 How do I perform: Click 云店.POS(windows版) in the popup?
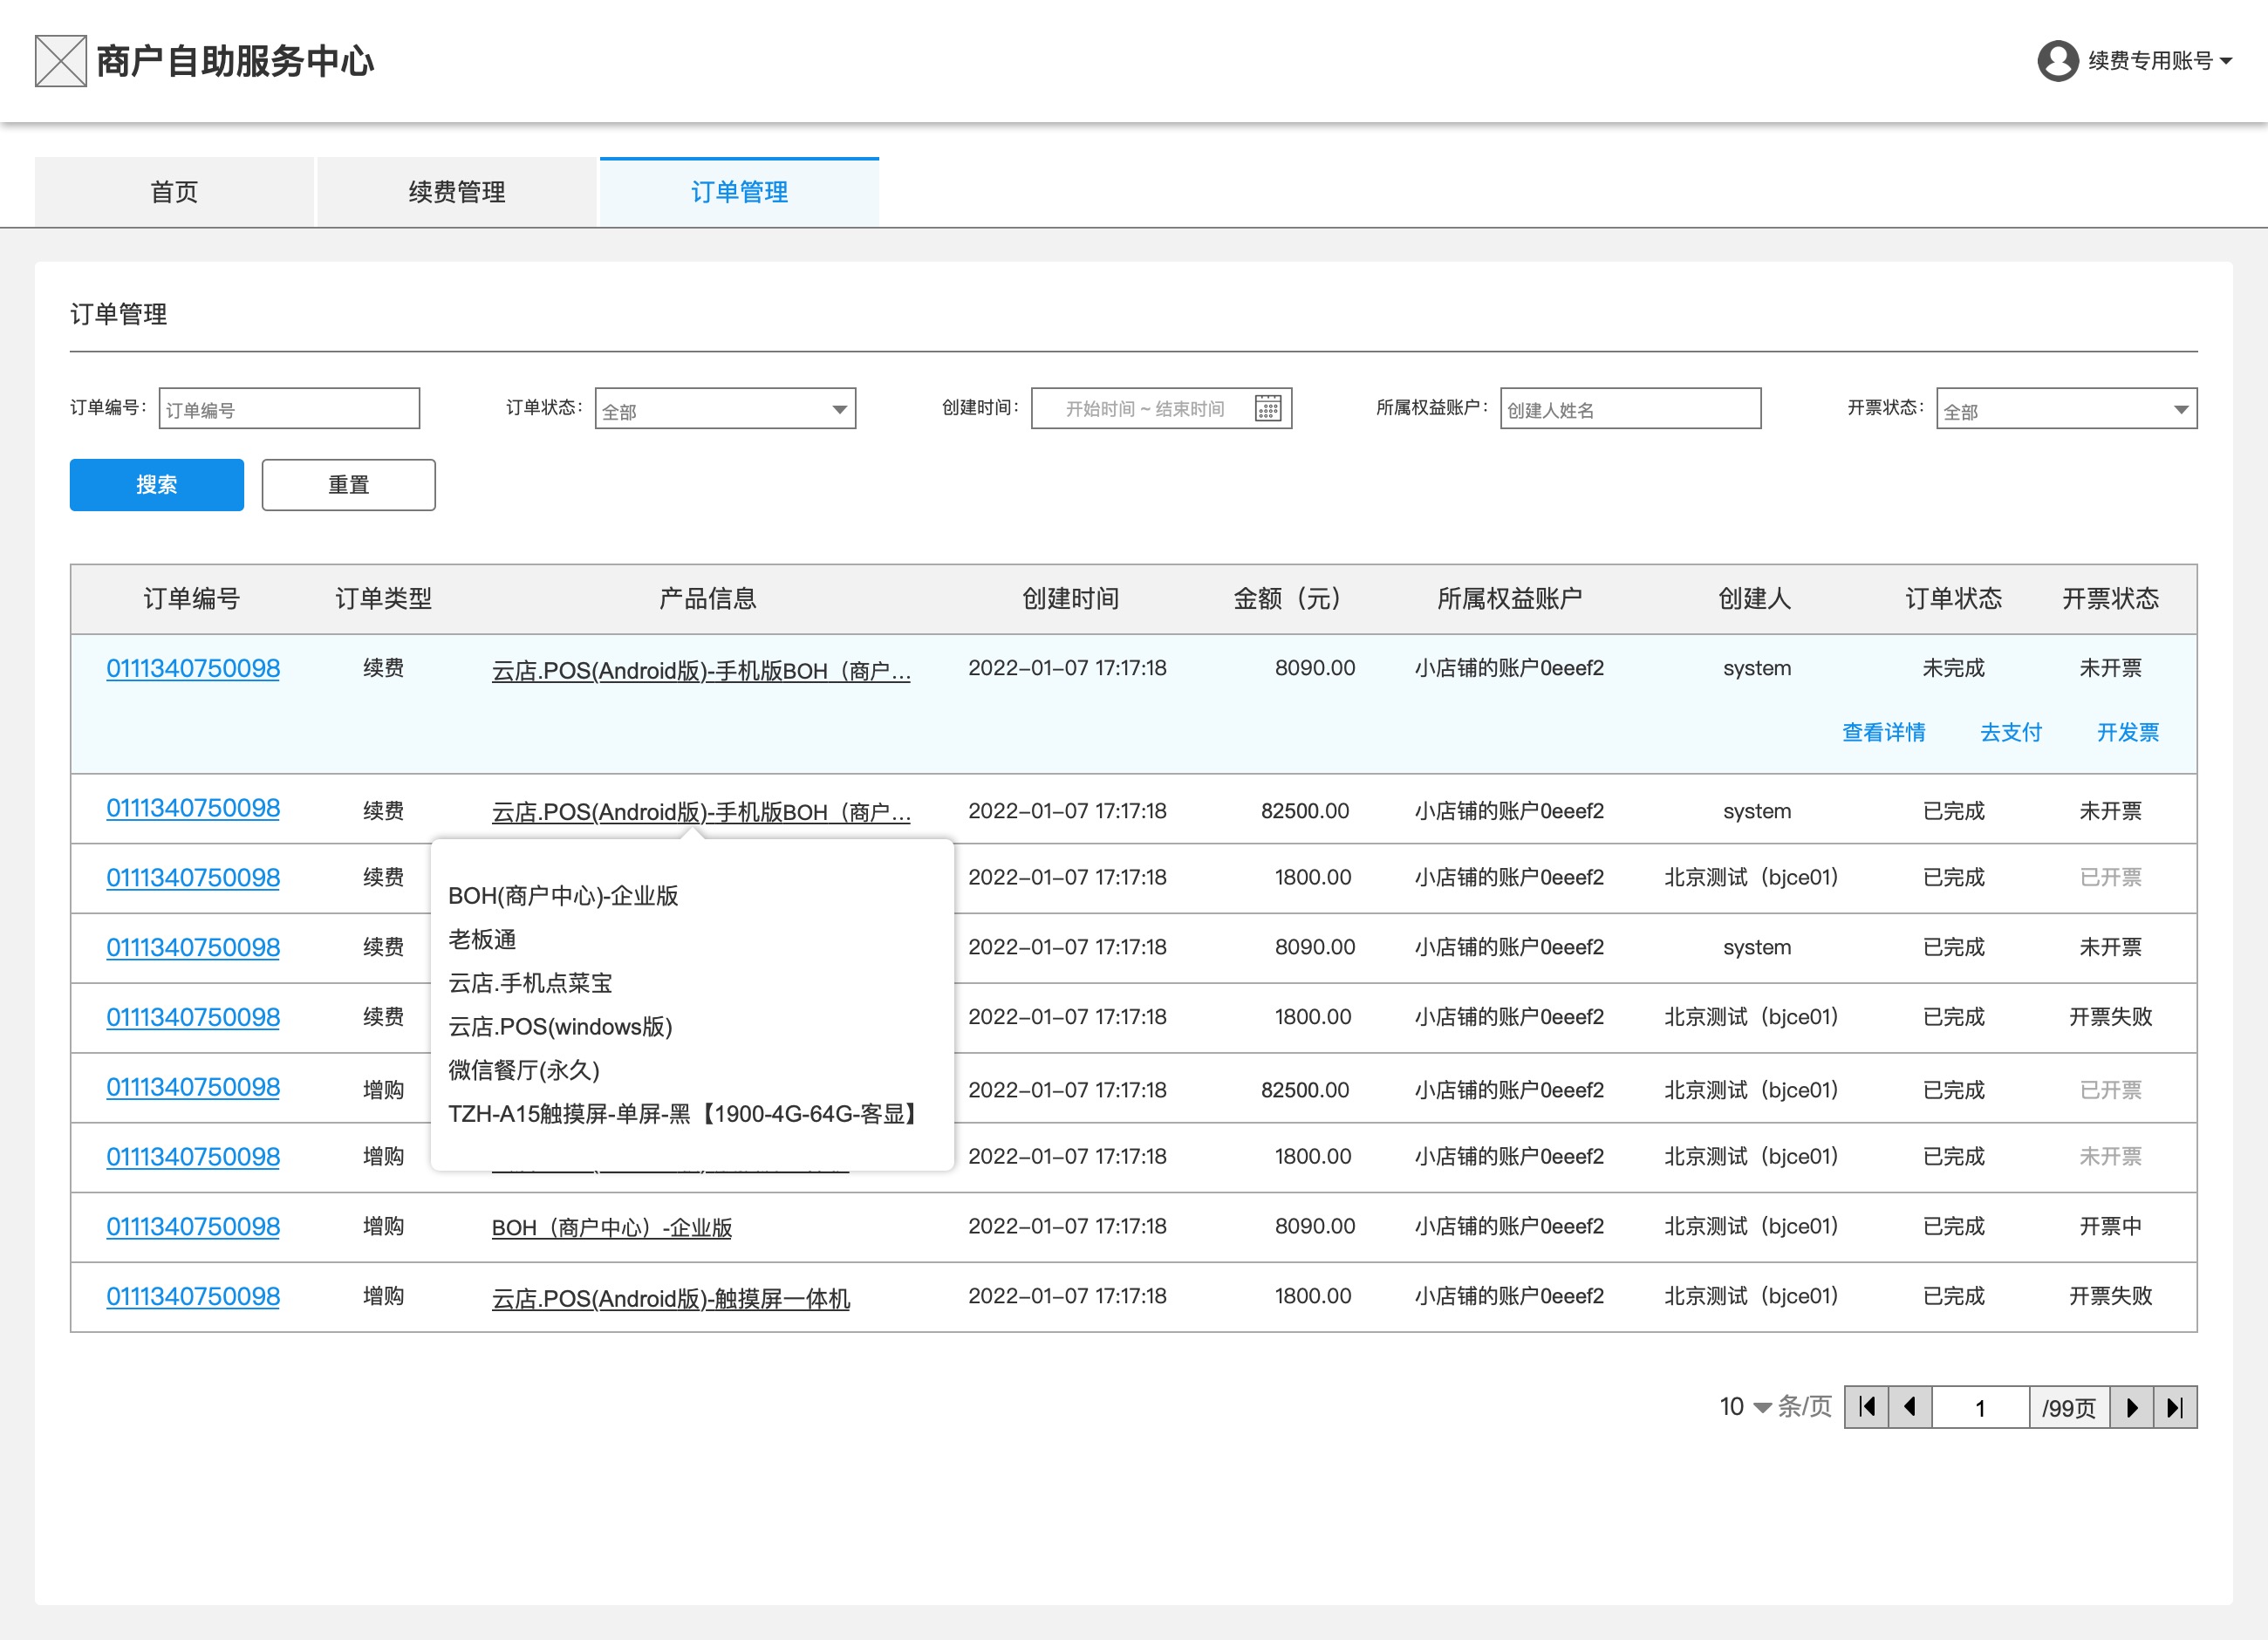[560, 1026]
